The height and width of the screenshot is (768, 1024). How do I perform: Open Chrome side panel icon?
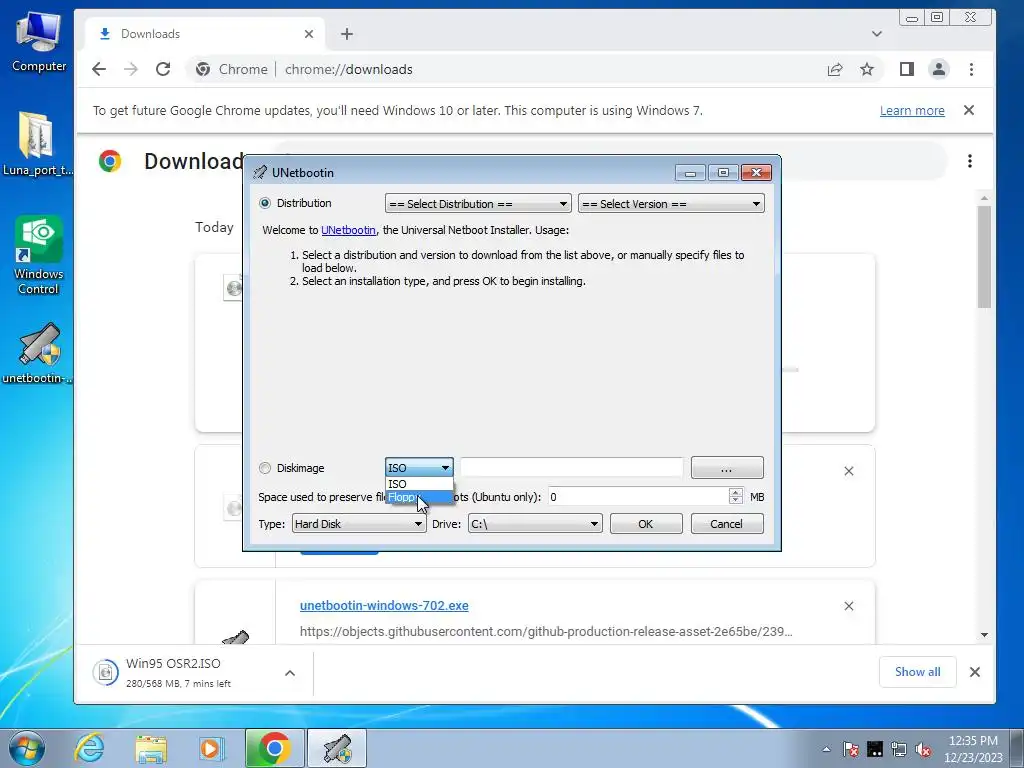coord(906,69)
